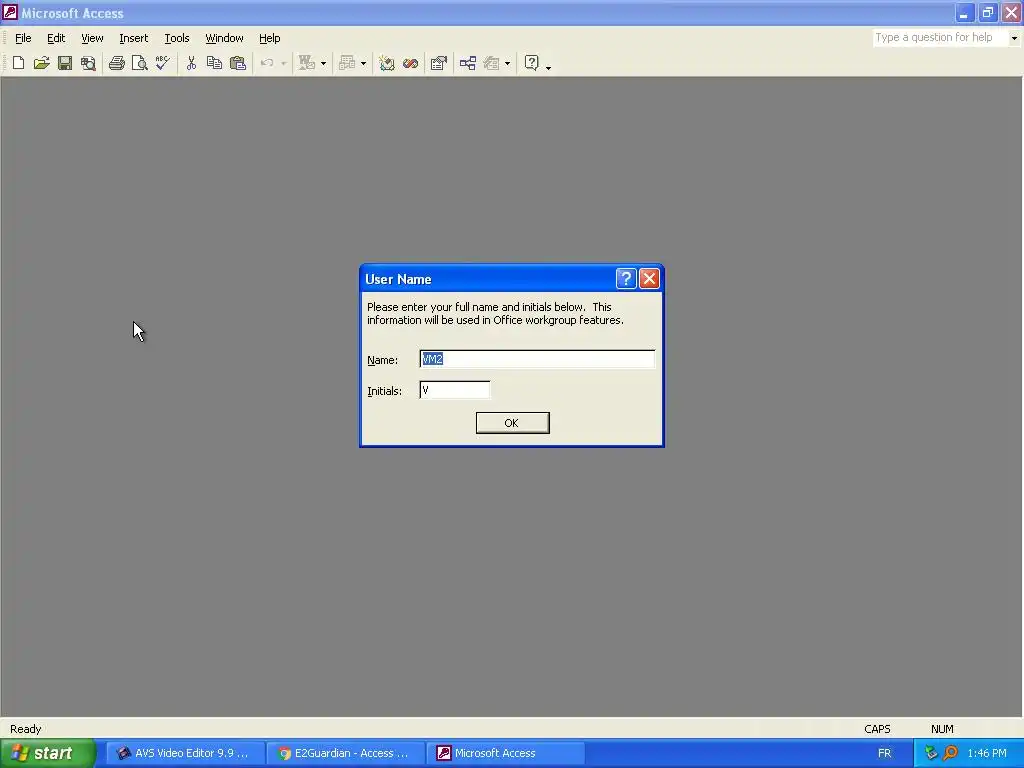
Task: Switch to E2Guardian Chrome taskbar item
Action: (345, 753)
